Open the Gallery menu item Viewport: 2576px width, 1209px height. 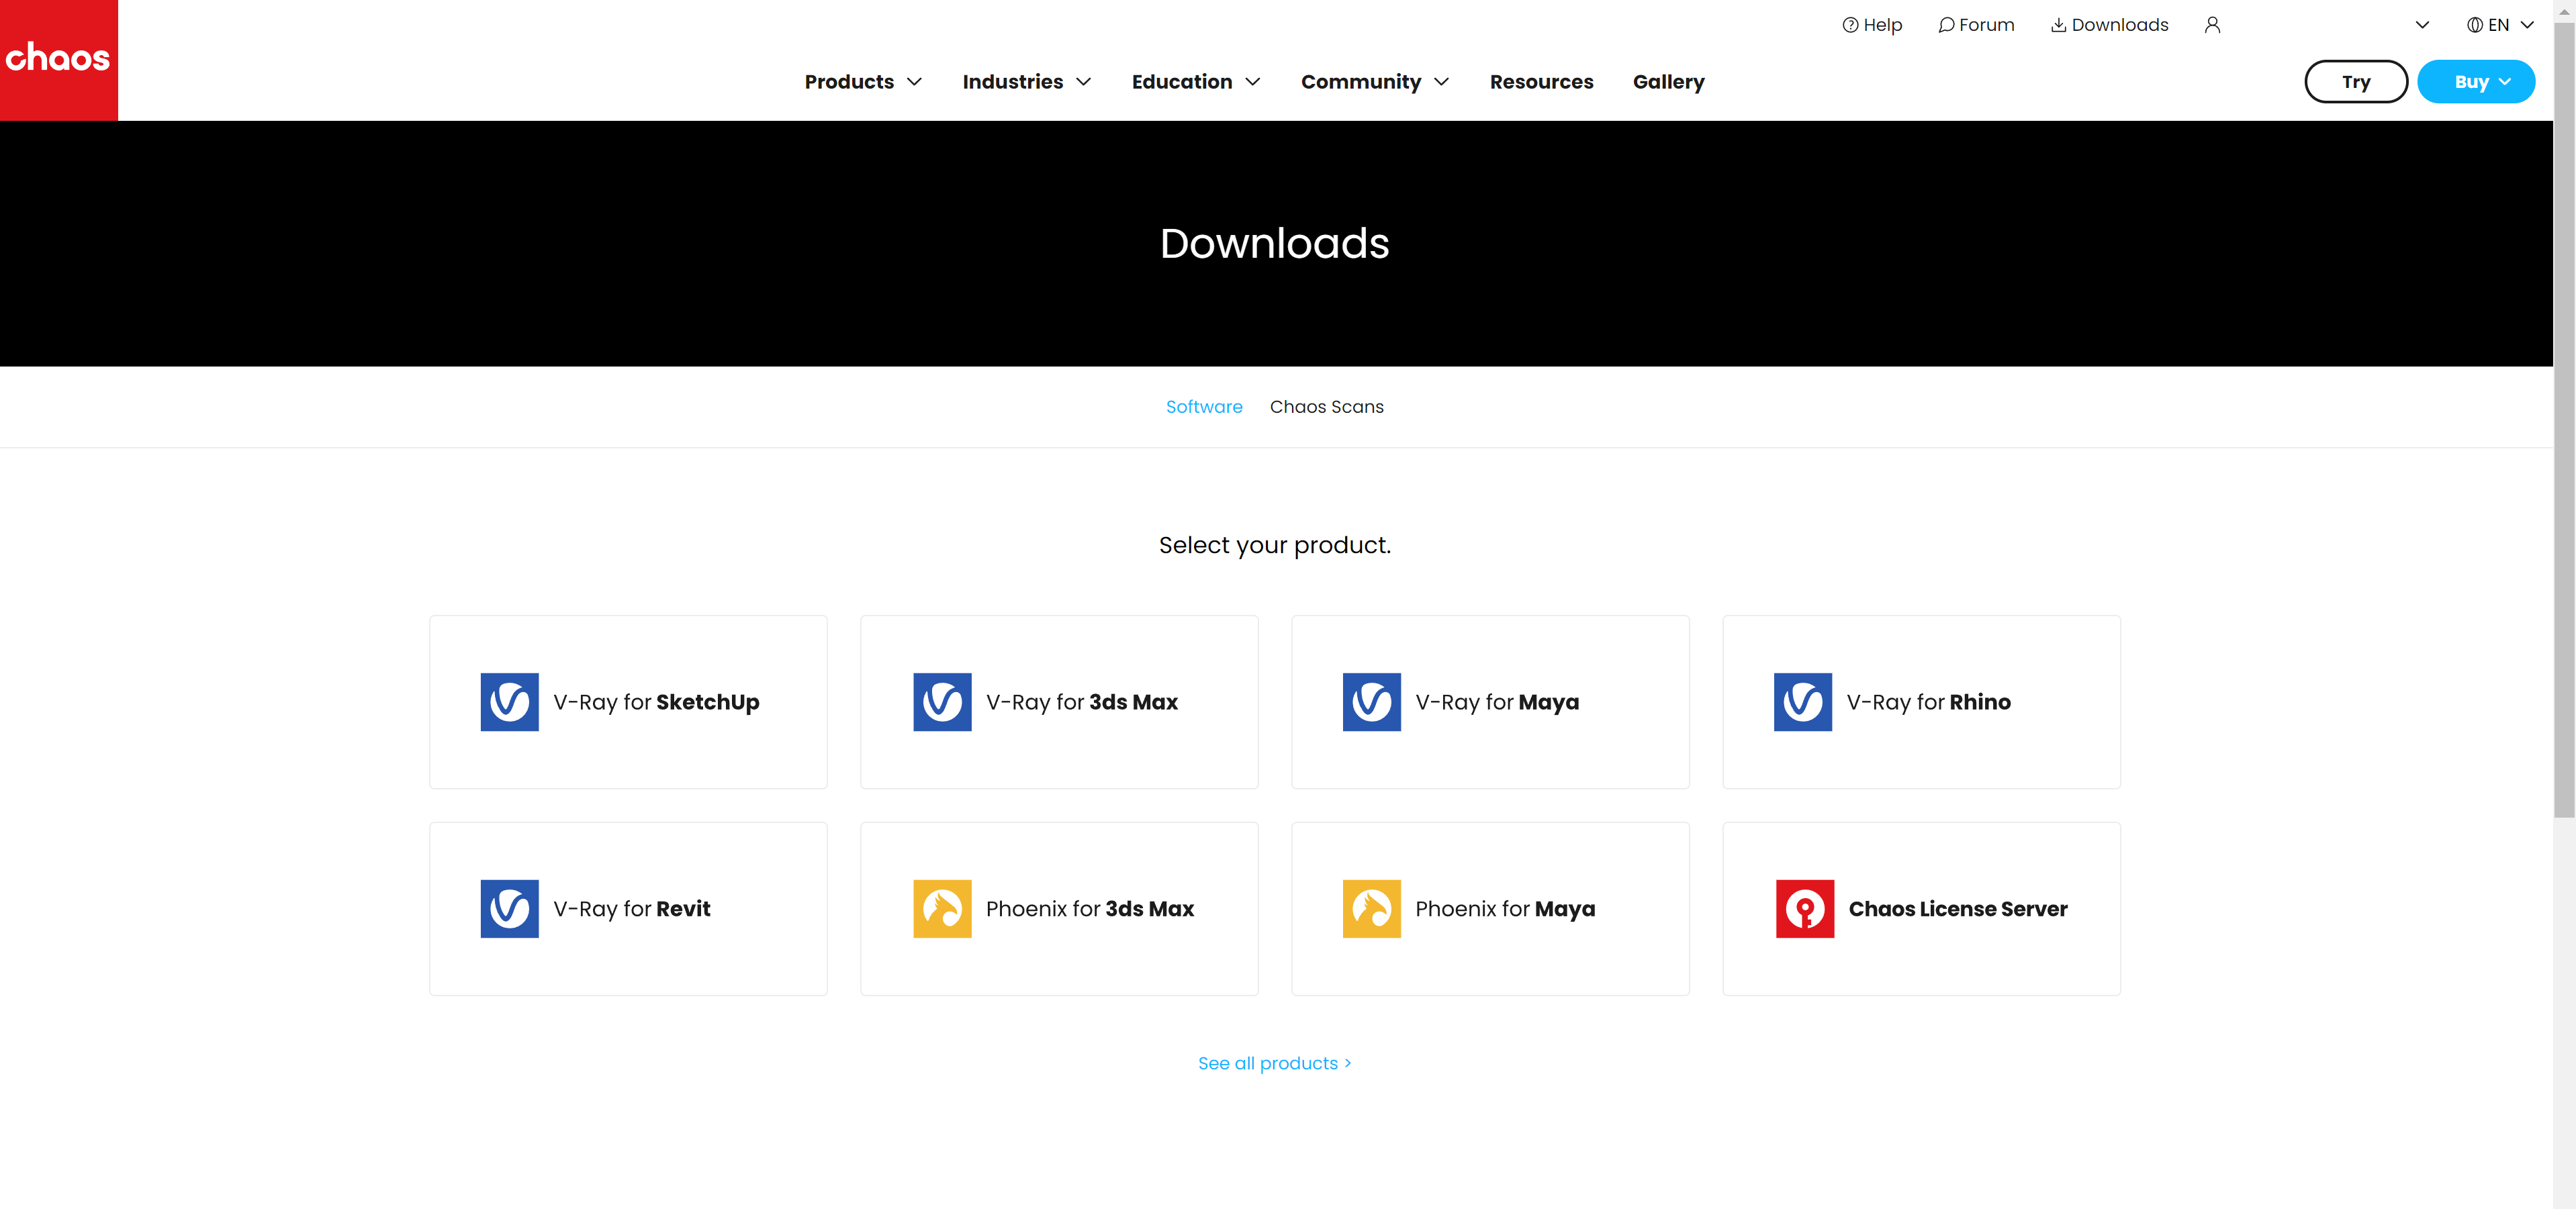tap(1668, 82)
